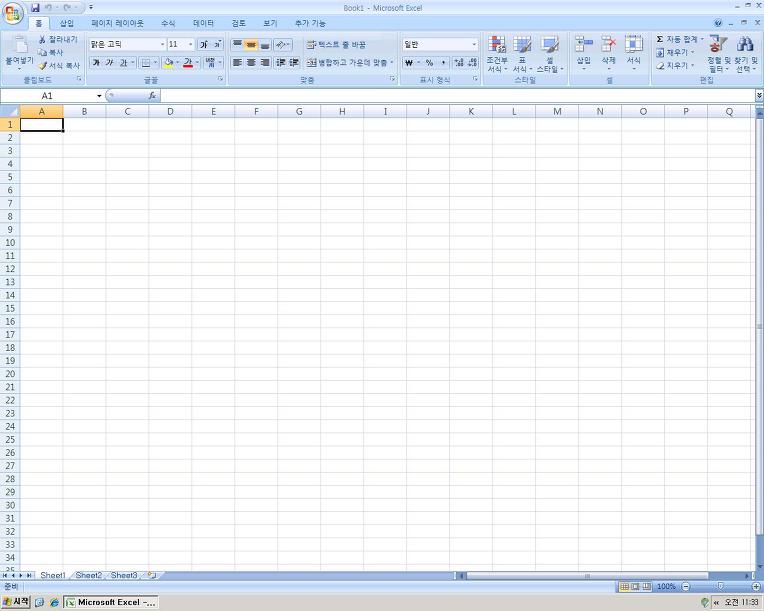Click the comma style icon
764x611 pixels.
pyautogui.click(x=443, y=63)
